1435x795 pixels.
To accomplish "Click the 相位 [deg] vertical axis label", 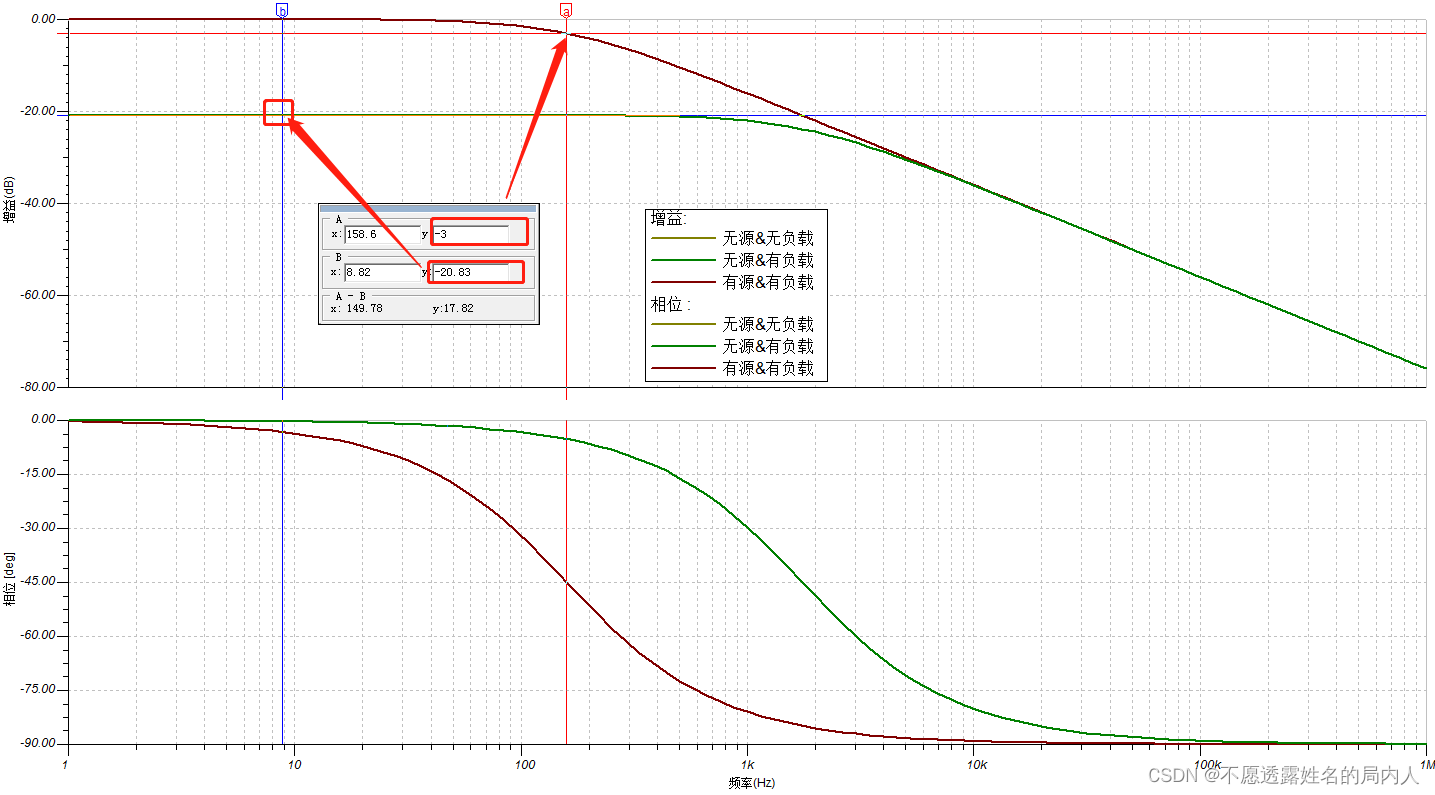I will (x=9, y=579).
